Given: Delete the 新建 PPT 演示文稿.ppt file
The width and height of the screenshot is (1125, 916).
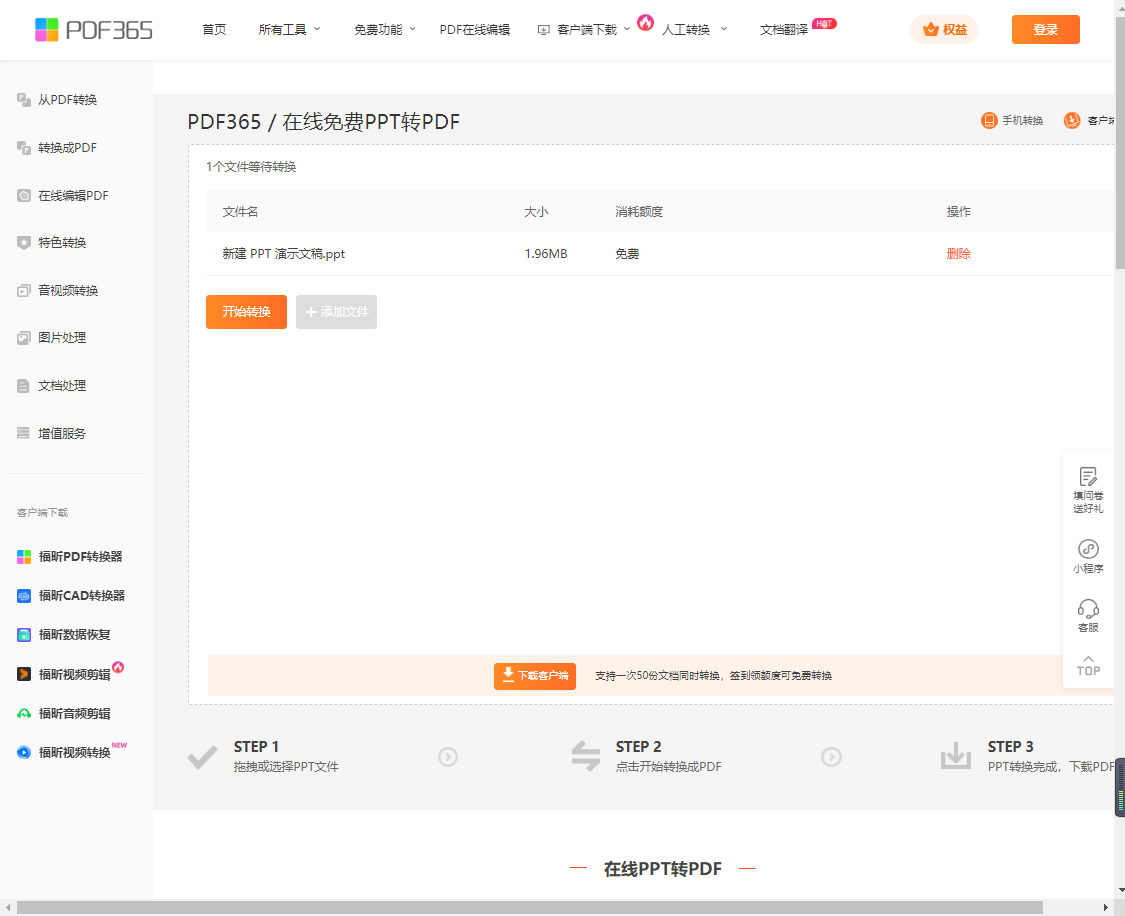Looking at the screenshot, I should (x=959, y=253).
